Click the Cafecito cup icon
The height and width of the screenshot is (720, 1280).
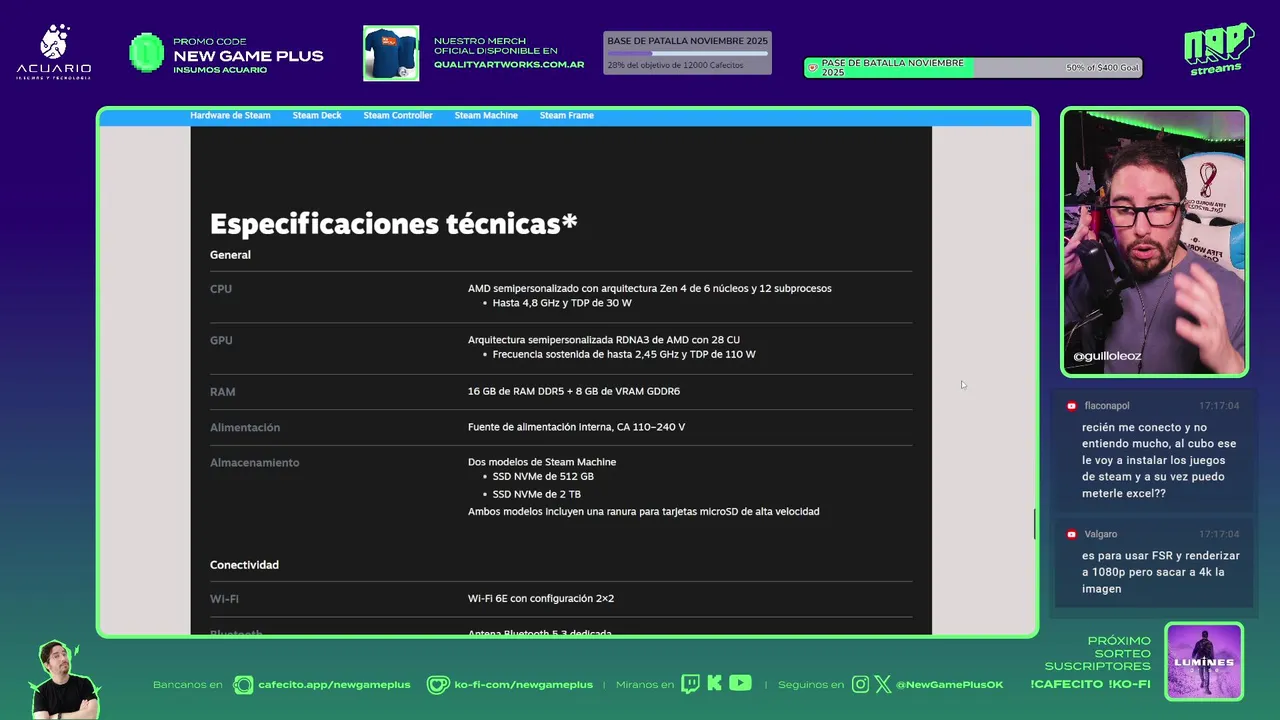coord(243,685)
